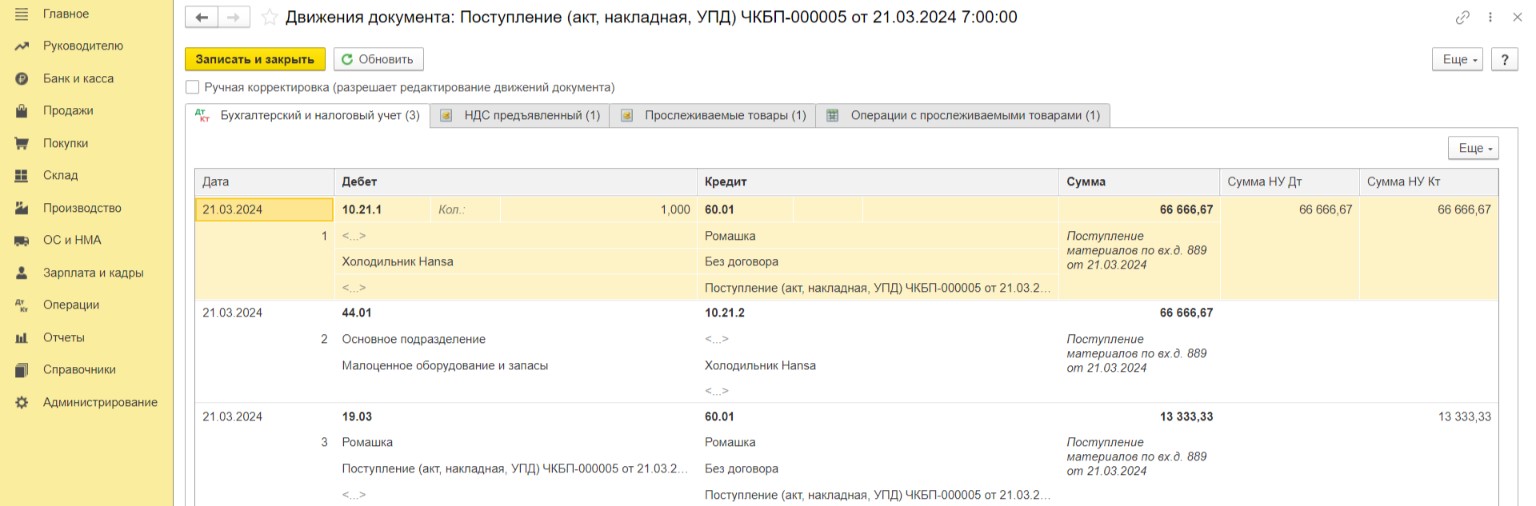Copy link via chain icon

(1463, 18)
